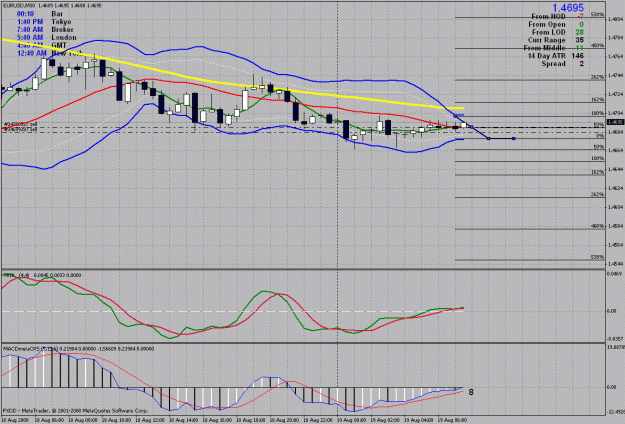Click the 1.4644 price axis label
625x424 pixels.
click(x=615, y=169)
